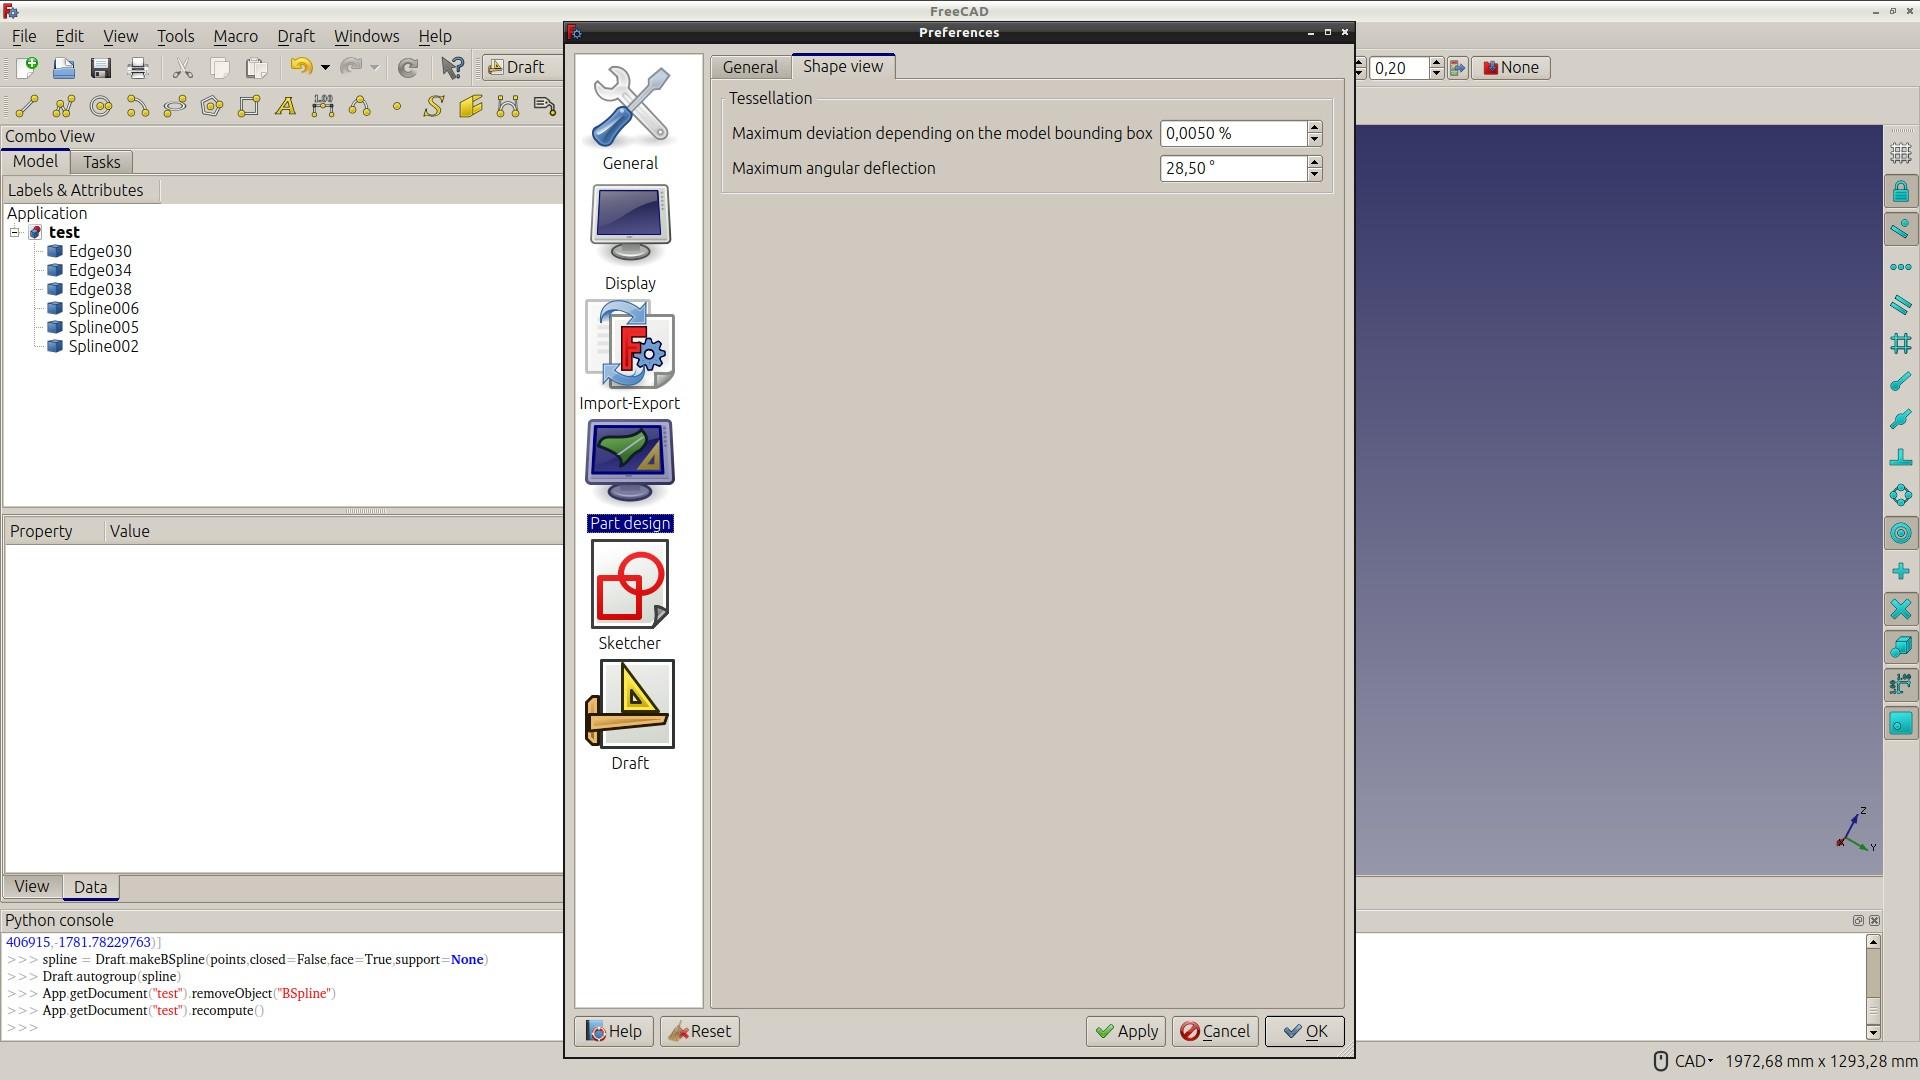Select the Draft Text 'A' tool
Viewport: 1920px width, 1080px height.
(x=285, y=106)
